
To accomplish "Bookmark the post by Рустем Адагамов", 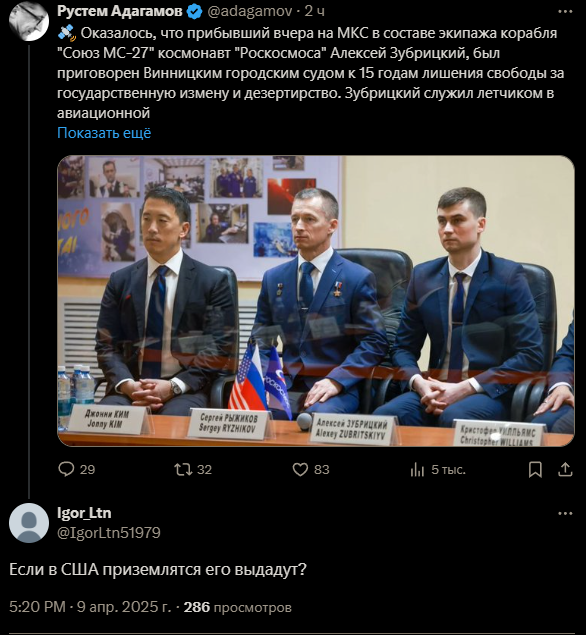I will 535,469.
